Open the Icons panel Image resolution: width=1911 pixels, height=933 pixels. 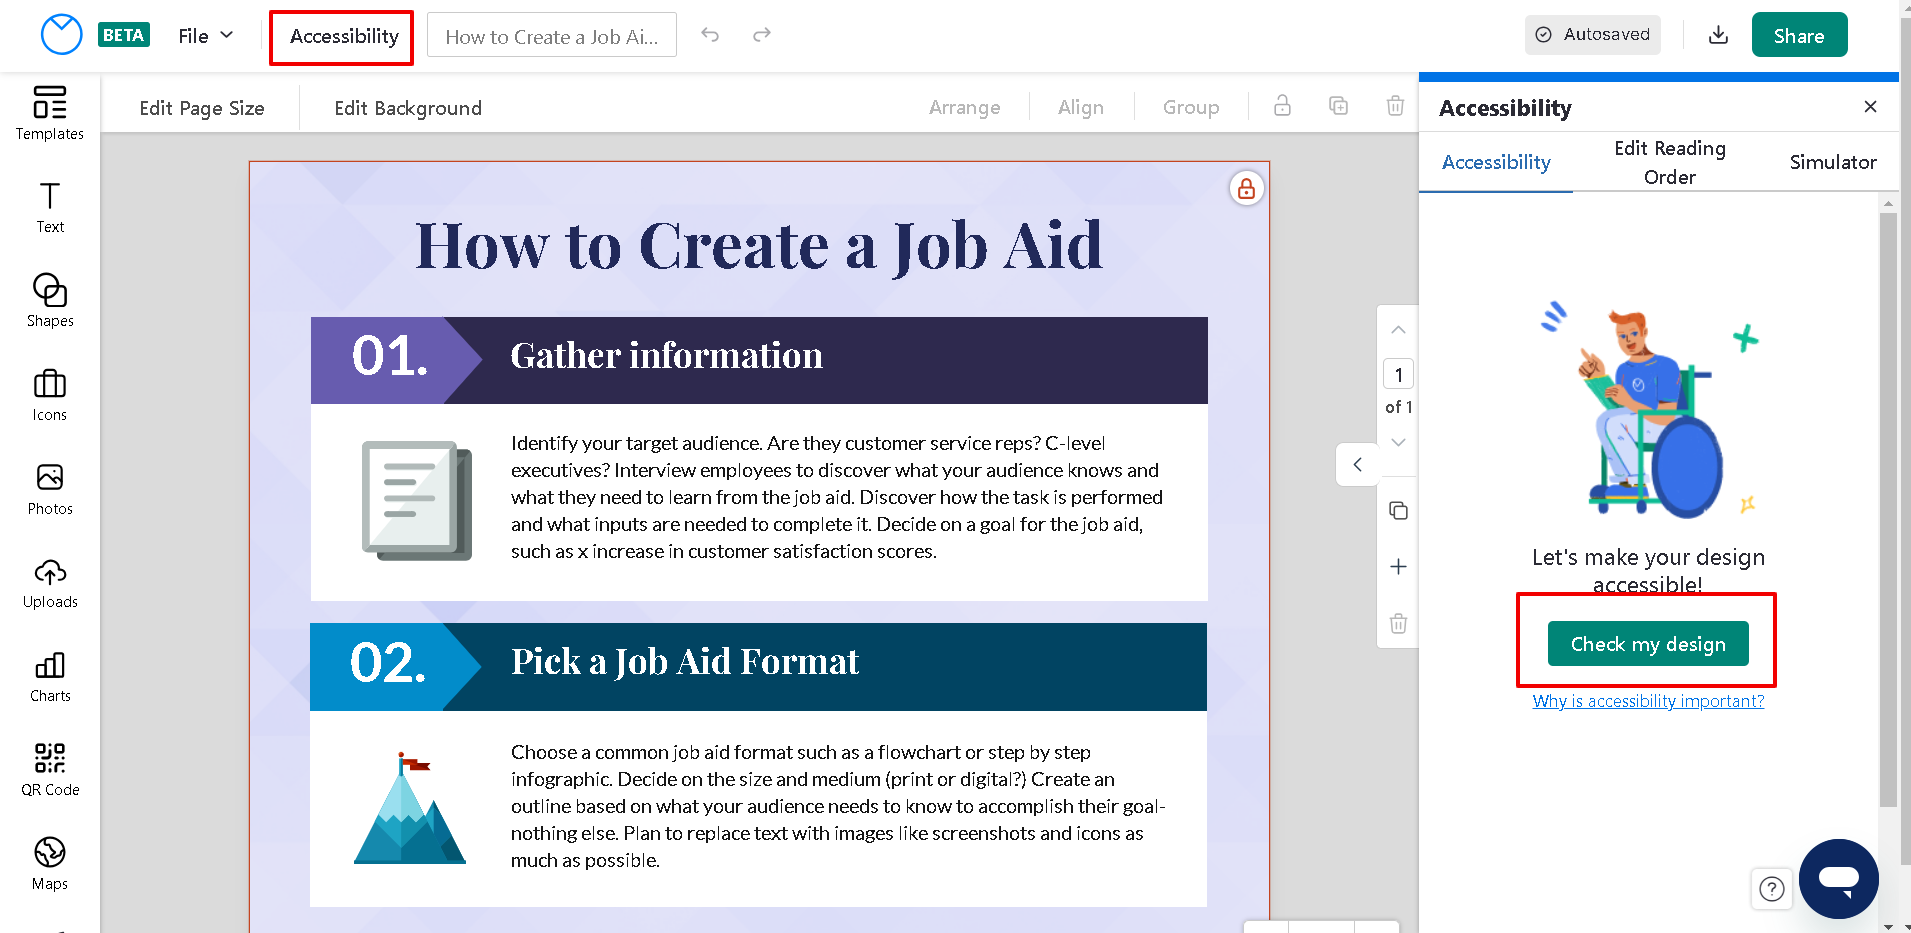pos(49,393)
